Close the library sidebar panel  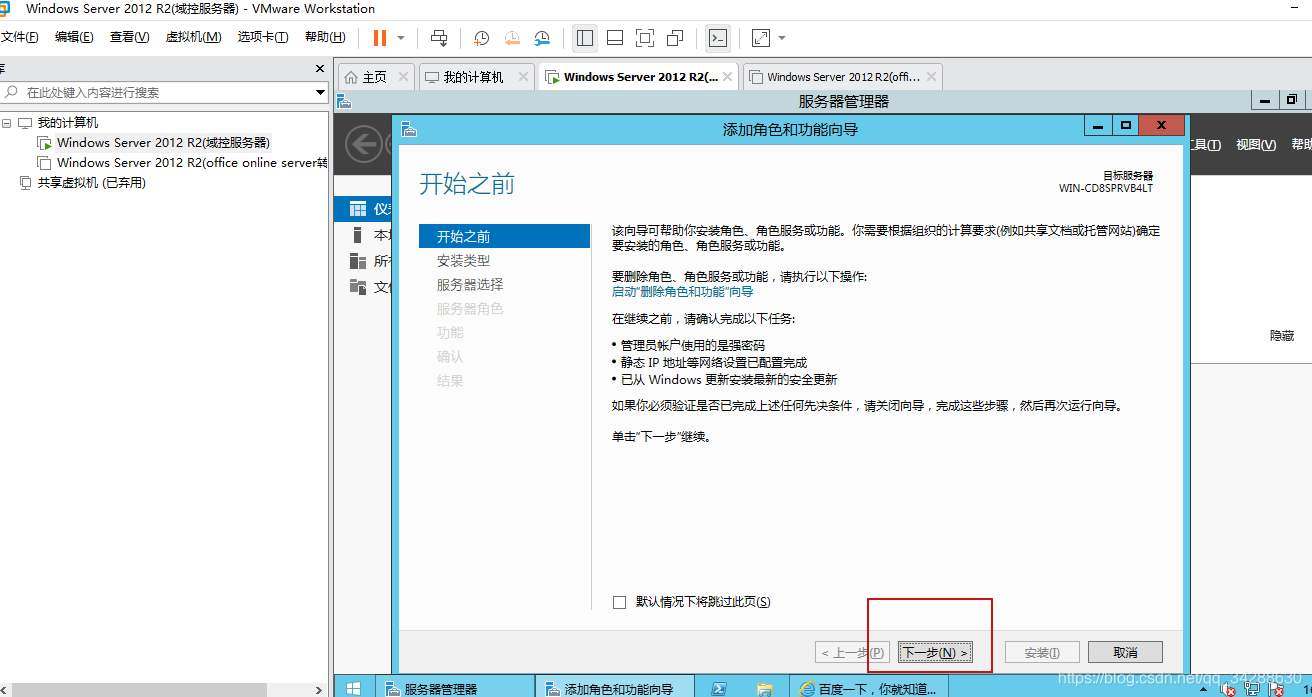tap(320, 69)
